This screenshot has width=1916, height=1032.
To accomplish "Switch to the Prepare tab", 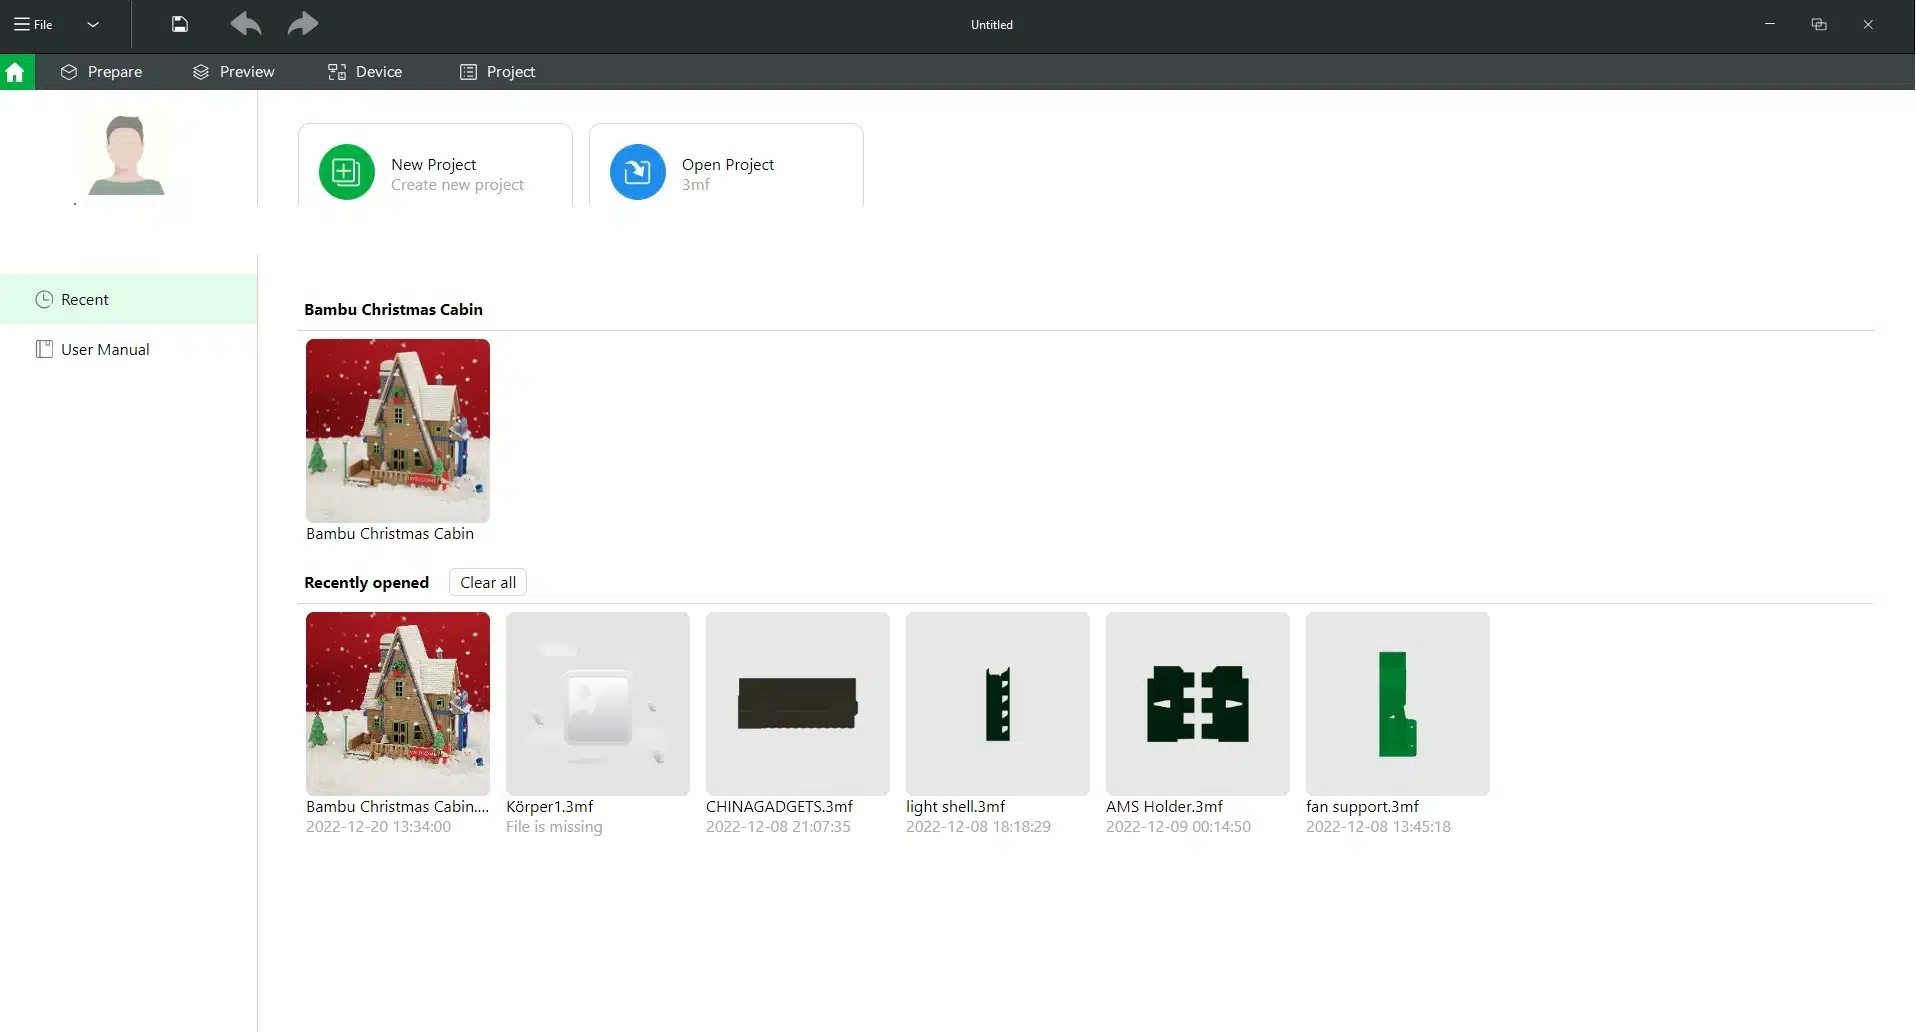I will pos(101,72).
